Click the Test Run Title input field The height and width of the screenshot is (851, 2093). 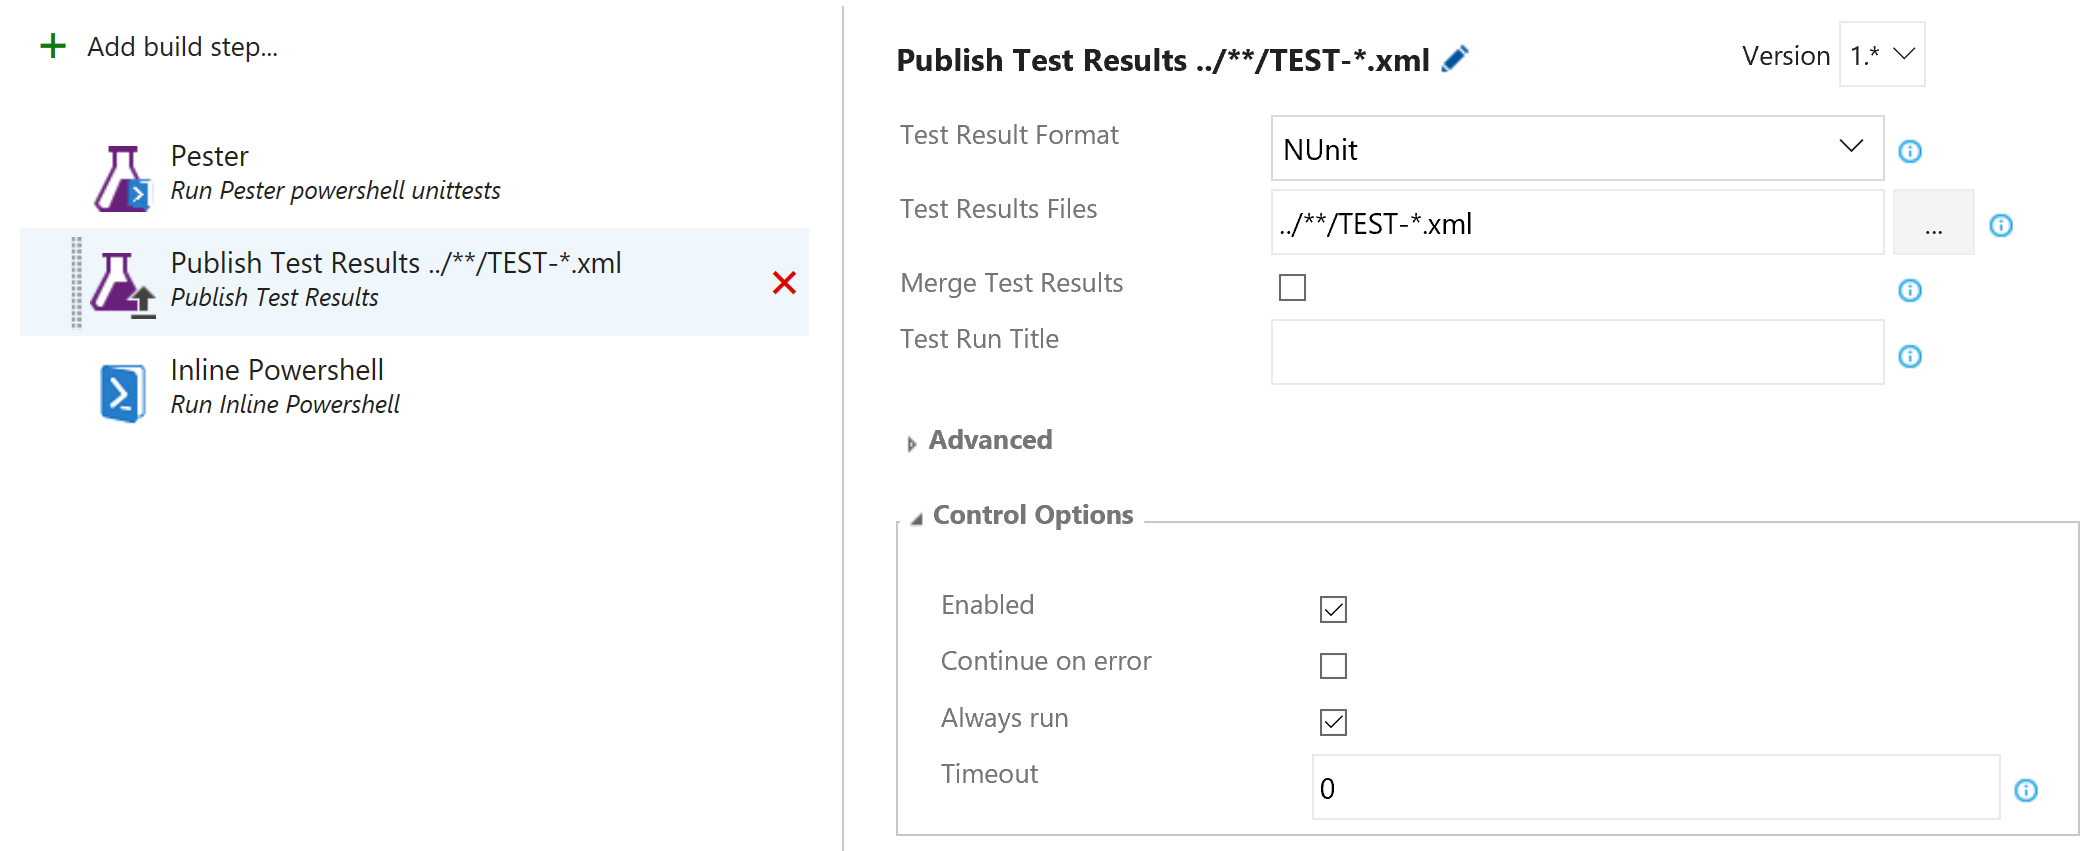(x=1577, y=353)
